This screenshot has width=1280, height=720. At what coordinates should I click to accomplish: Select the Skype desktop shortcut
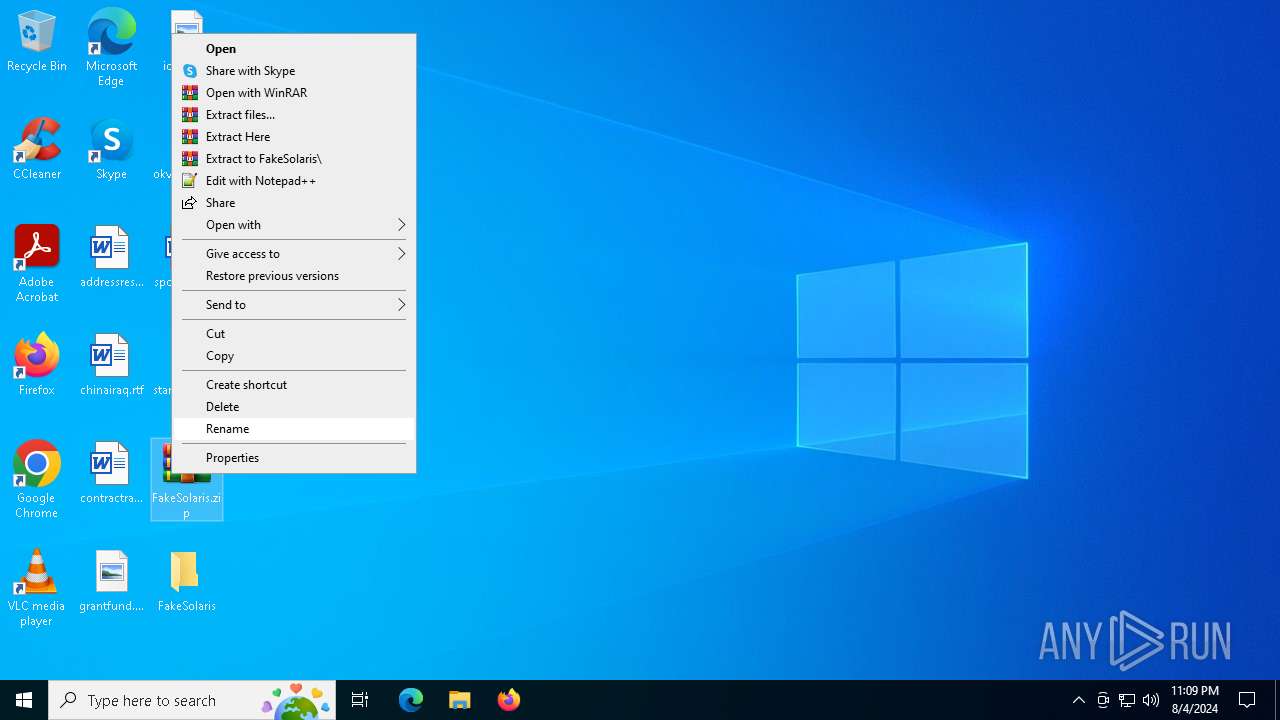pyautogui.click(x=111, y=149)
